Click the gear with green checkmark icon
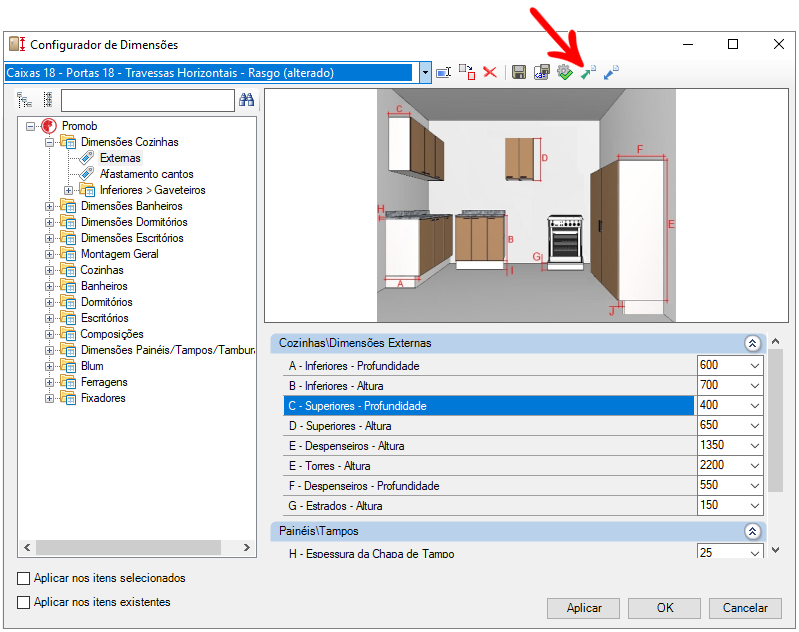 pyautogui.click(x=565, y=72)
